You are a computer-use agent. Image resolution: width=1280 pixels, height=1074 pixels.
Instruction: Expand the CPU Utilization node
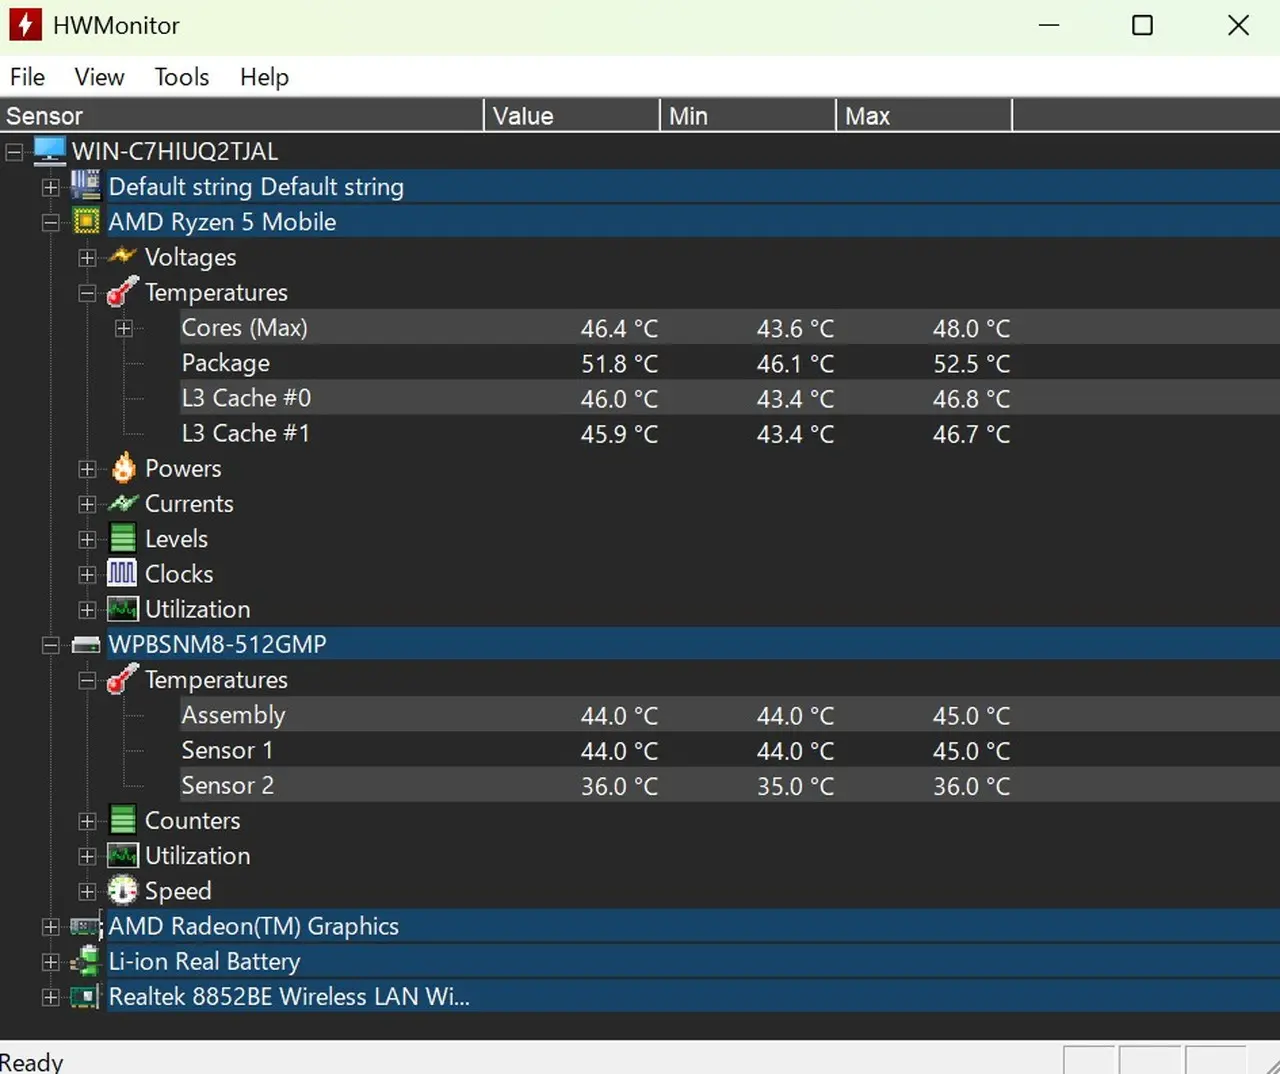pos(87,609)
